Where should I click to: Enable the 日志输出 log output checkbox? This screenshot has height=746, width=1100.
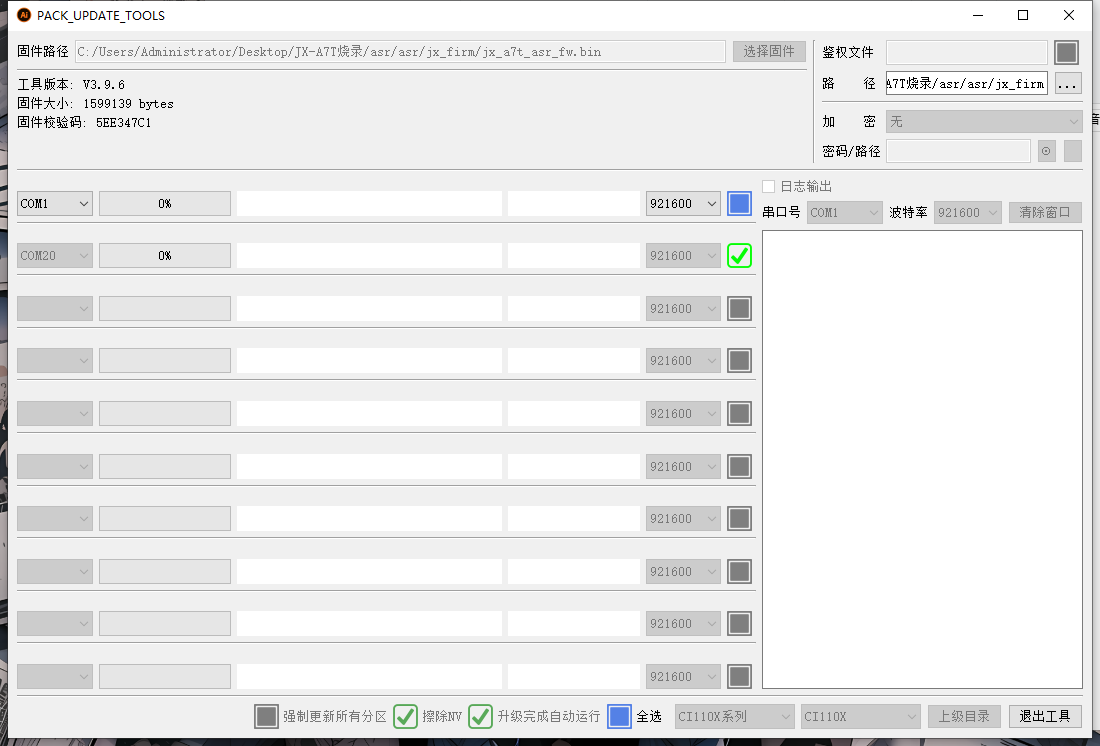coord(767,186)
